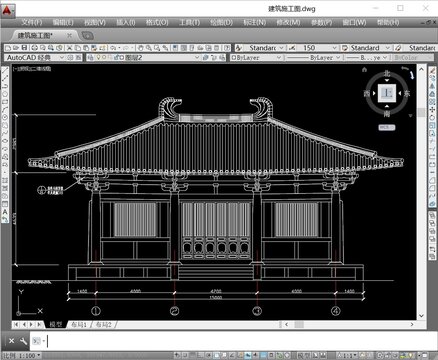Open the lineweight B...ye dropdown
The height and width of the screenshot is (360, 438).
click(x=384, y=57)
